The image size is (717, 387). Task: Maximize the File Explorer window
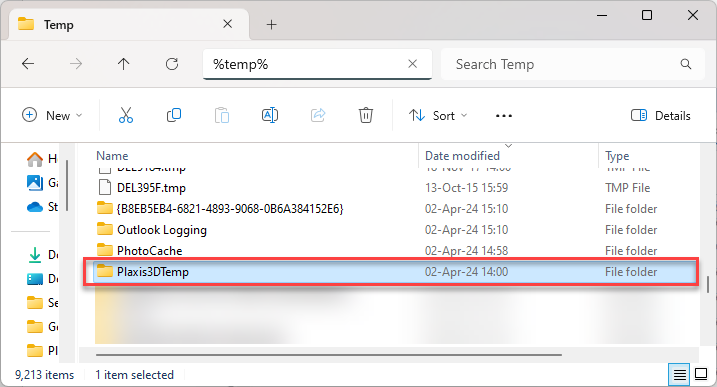tap(647, 16)
